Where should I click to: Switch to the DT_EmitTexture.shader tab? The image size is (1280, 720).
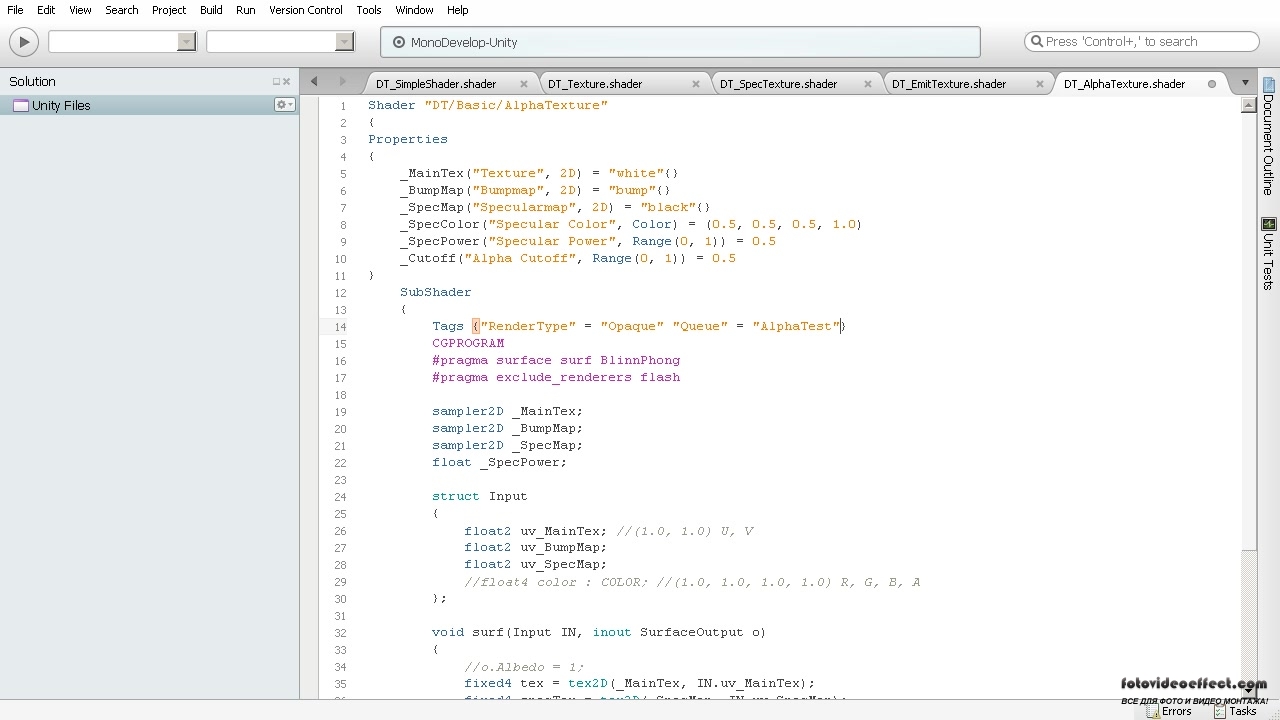pyautogui.click(x=949, y=84)
